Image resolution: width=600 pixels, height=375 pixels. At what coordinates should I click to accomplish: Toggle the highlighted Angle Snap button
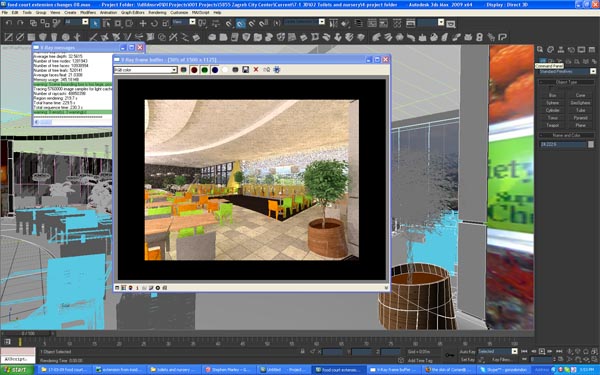(x=241, y=24)
